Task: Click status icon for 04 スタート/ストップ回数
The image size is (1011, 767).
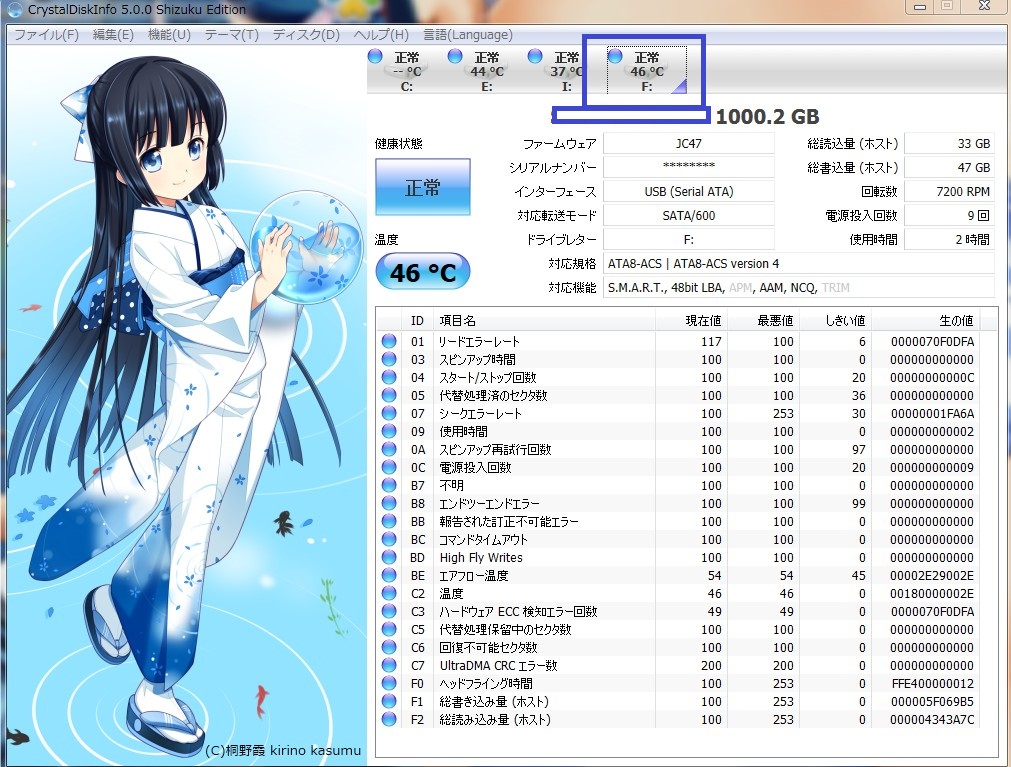Action: pos(389,377)
